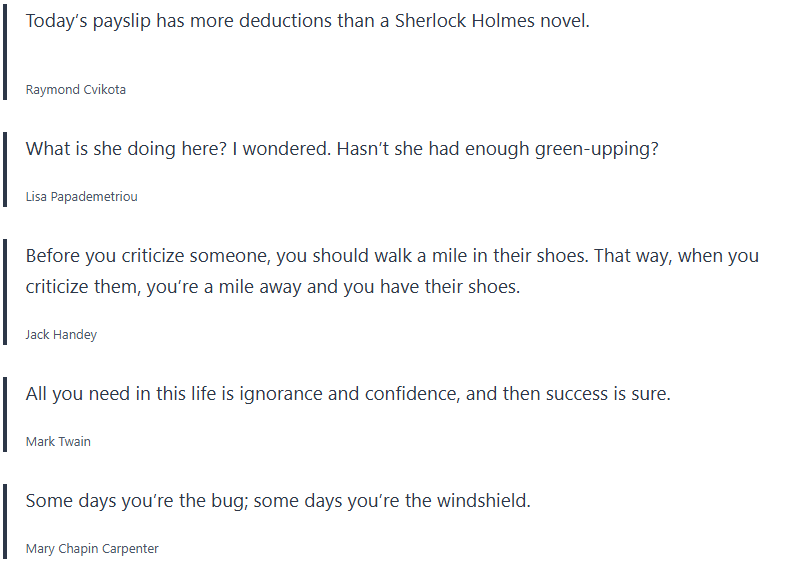
Task: Click the line "criticize them, you're a mile away"
Action: coord(272,287)
